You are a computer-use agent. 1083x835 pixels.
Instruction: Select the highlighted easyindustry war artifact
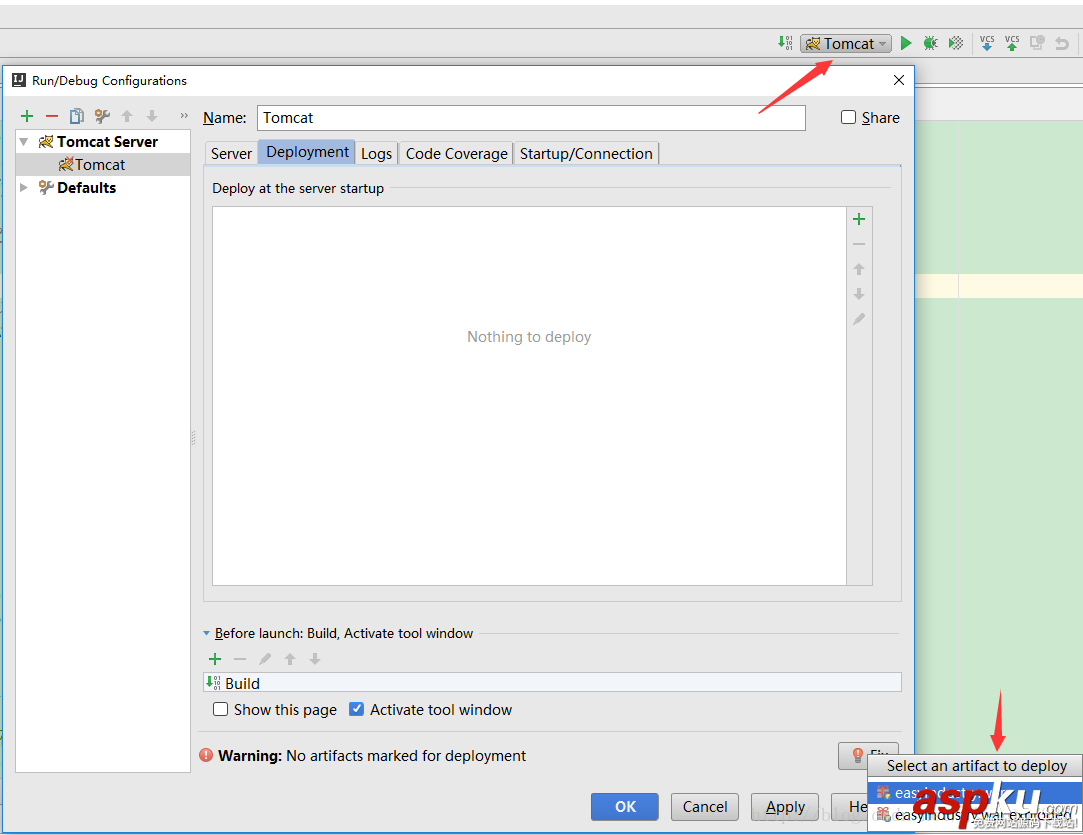pos(975,793)
